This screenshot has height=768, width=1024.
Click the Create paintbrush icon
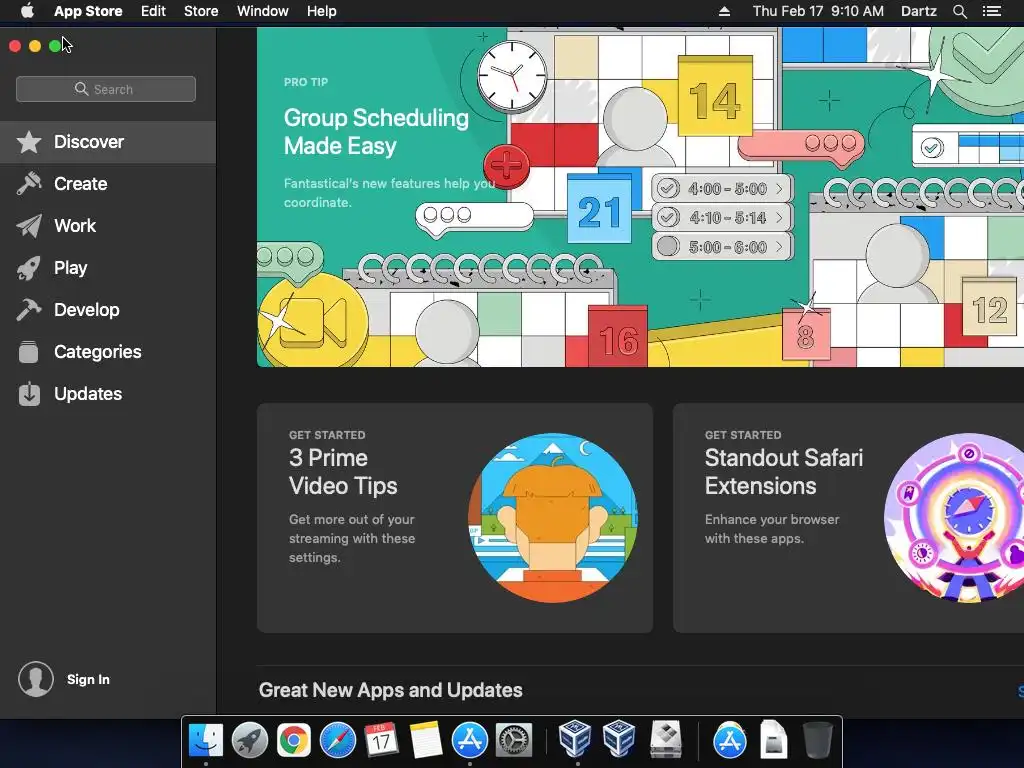(x=29, y=184)
